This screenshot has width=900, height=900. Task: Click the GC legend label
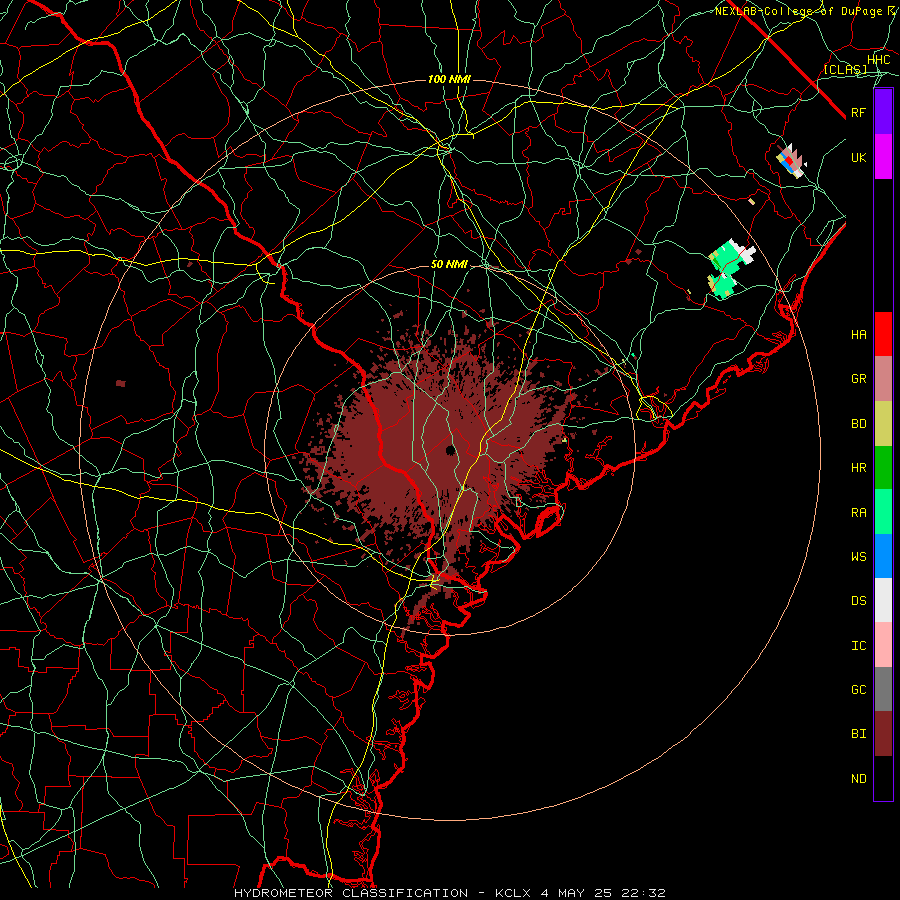[x=858, y=690]
